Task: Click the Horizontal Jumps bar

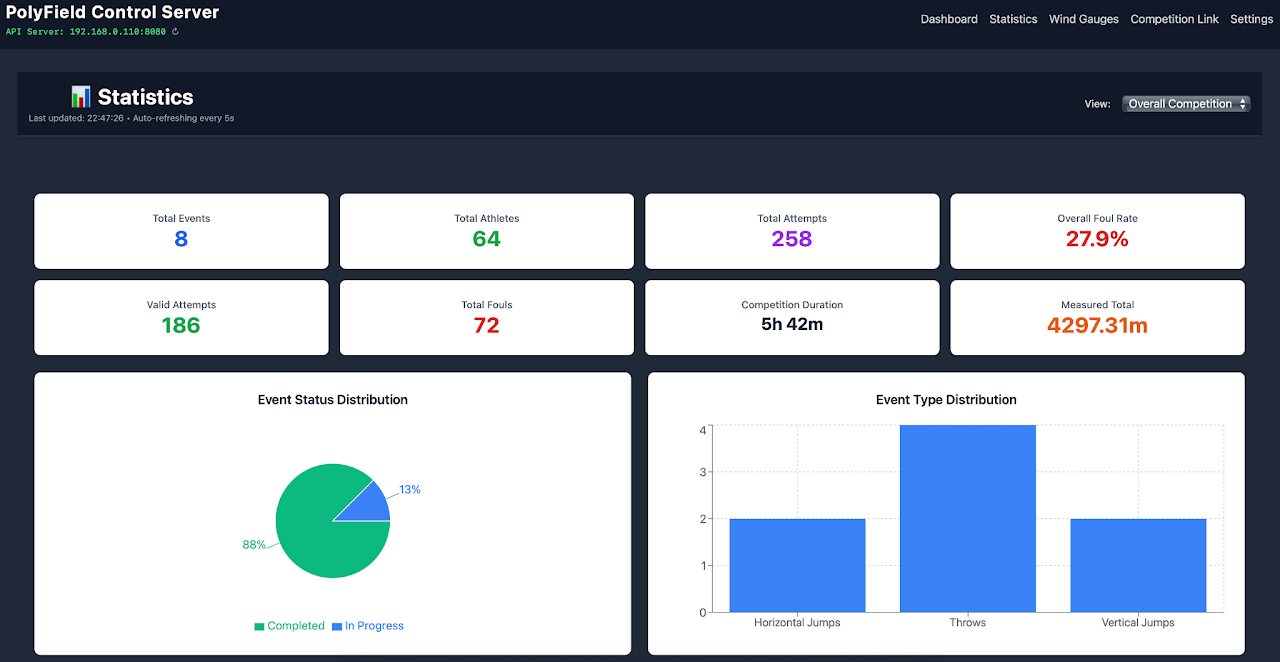Action: pos(797,565)
